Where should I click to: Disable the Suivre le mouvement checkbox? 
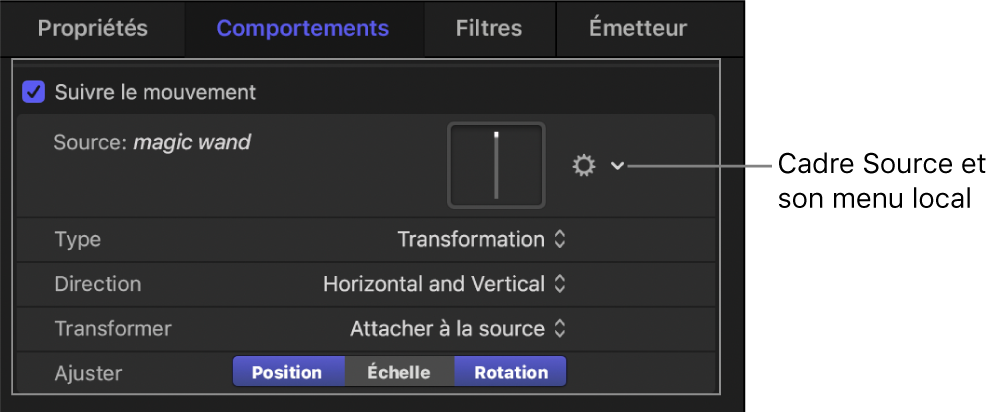34,92
